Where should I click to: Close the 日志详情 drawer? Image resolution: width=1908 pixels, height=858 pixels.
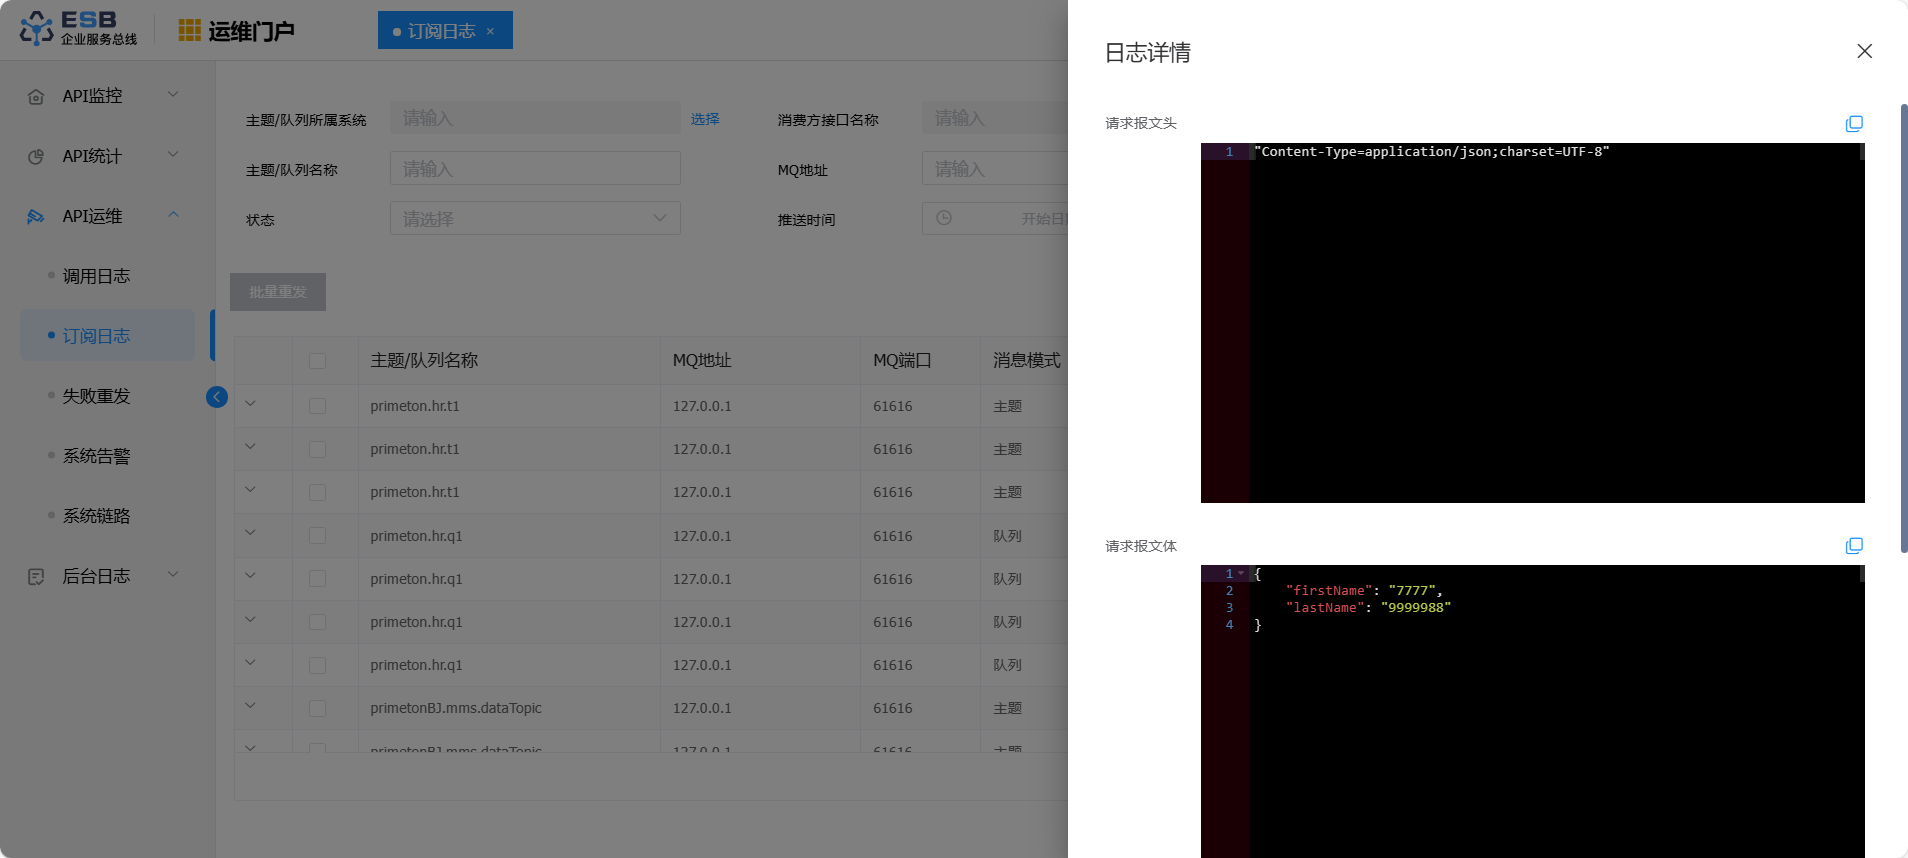pyautogui.click(x=1864, y=51)
